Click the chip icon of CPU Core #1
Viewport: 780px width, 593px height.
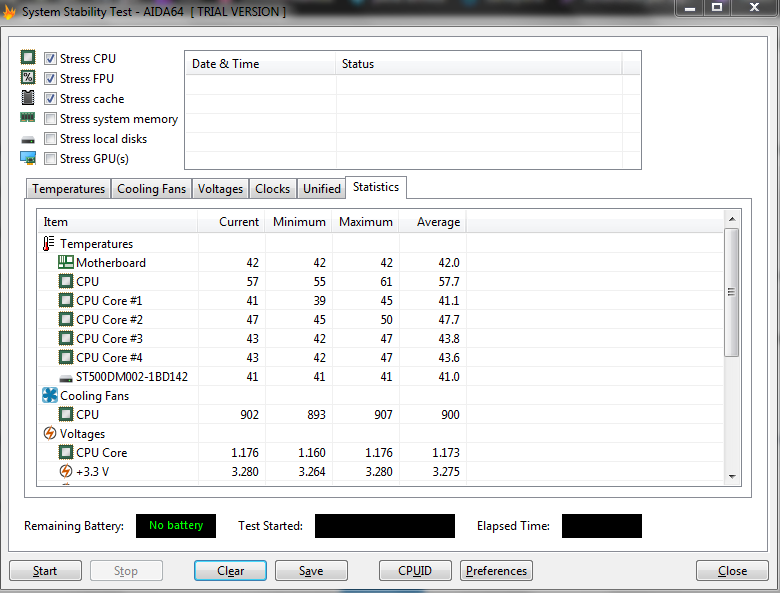pyautogui.click(x=66, y=300)
